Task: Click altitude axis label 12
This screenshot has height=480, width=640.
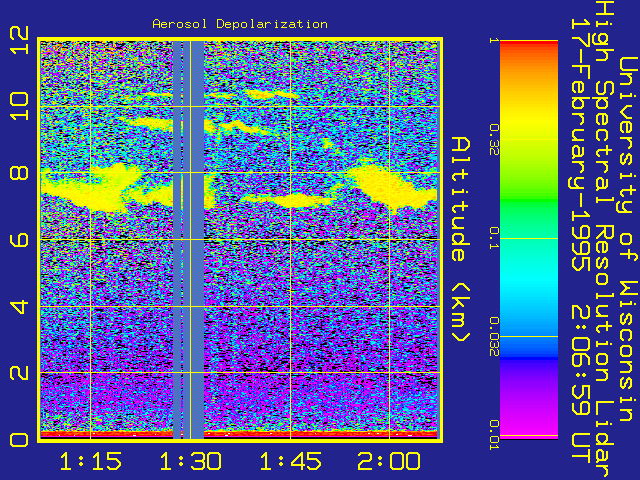Action: 19,40
